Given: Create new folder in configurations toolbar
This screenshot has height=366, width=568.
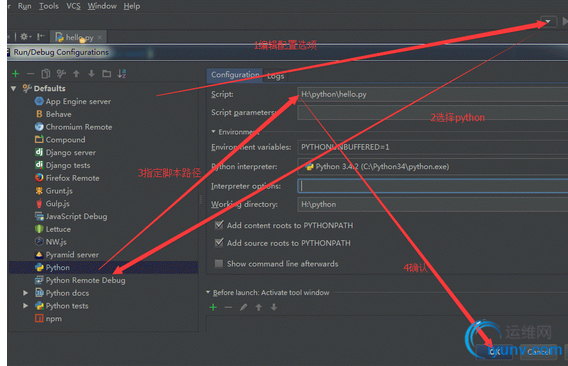Looking at the screenshot, I should pyautogui.click(x=106, y=74).
